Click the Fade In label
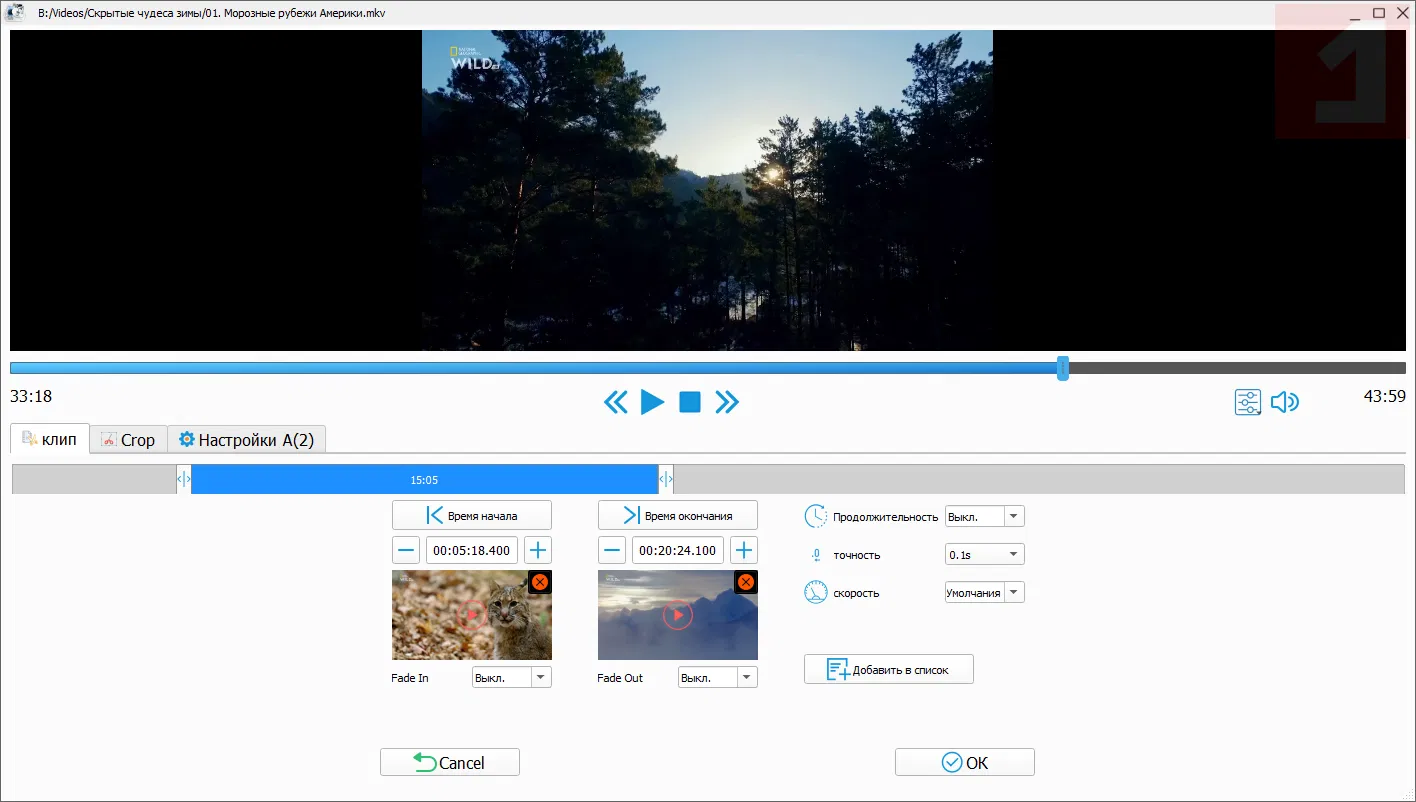Screen dimensions: 1416x802 (410, 678)
